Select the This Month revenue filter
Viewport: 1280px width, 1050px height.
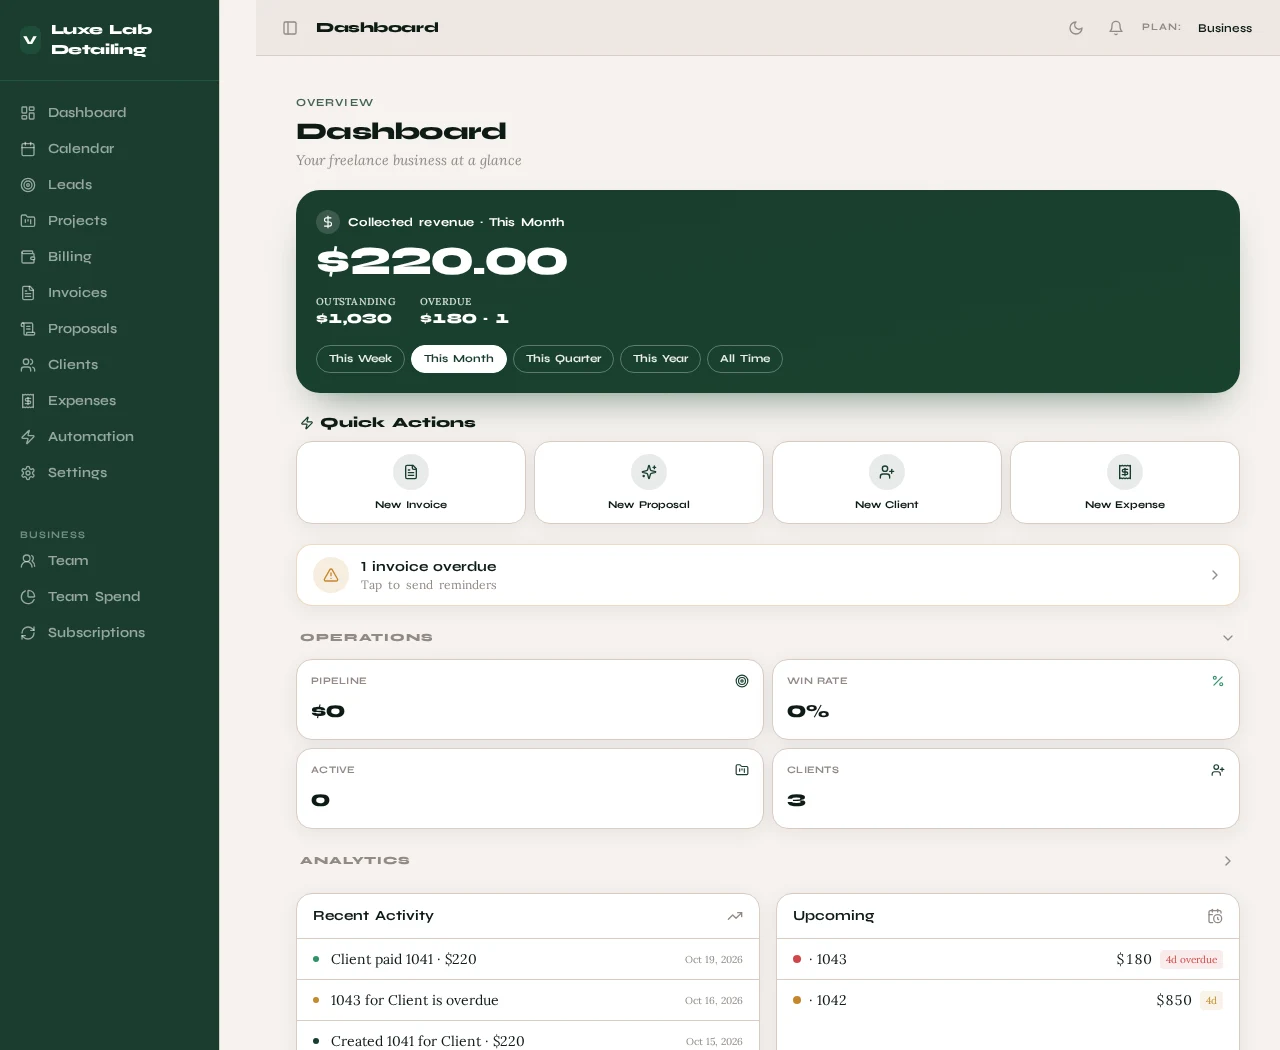coord(459,359)
